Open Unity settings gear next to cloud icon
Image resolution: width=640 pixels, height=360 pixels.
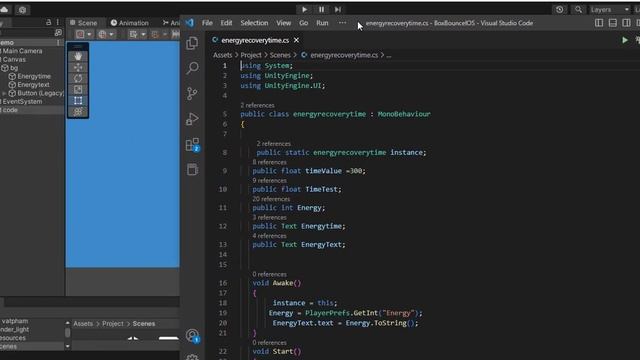22,10
